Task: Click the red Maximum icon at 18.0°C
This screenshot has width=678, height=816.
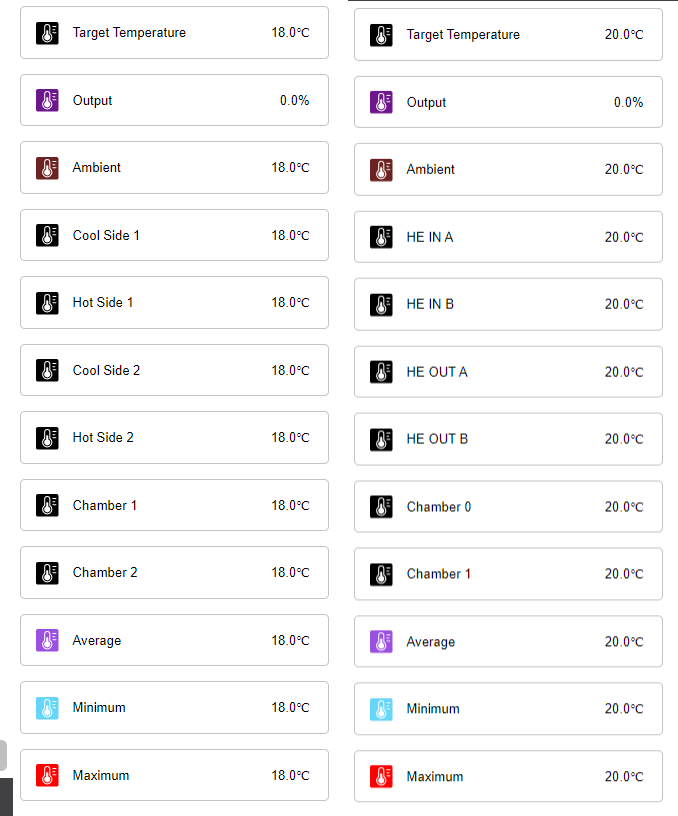Action: [x=48, y=775]
